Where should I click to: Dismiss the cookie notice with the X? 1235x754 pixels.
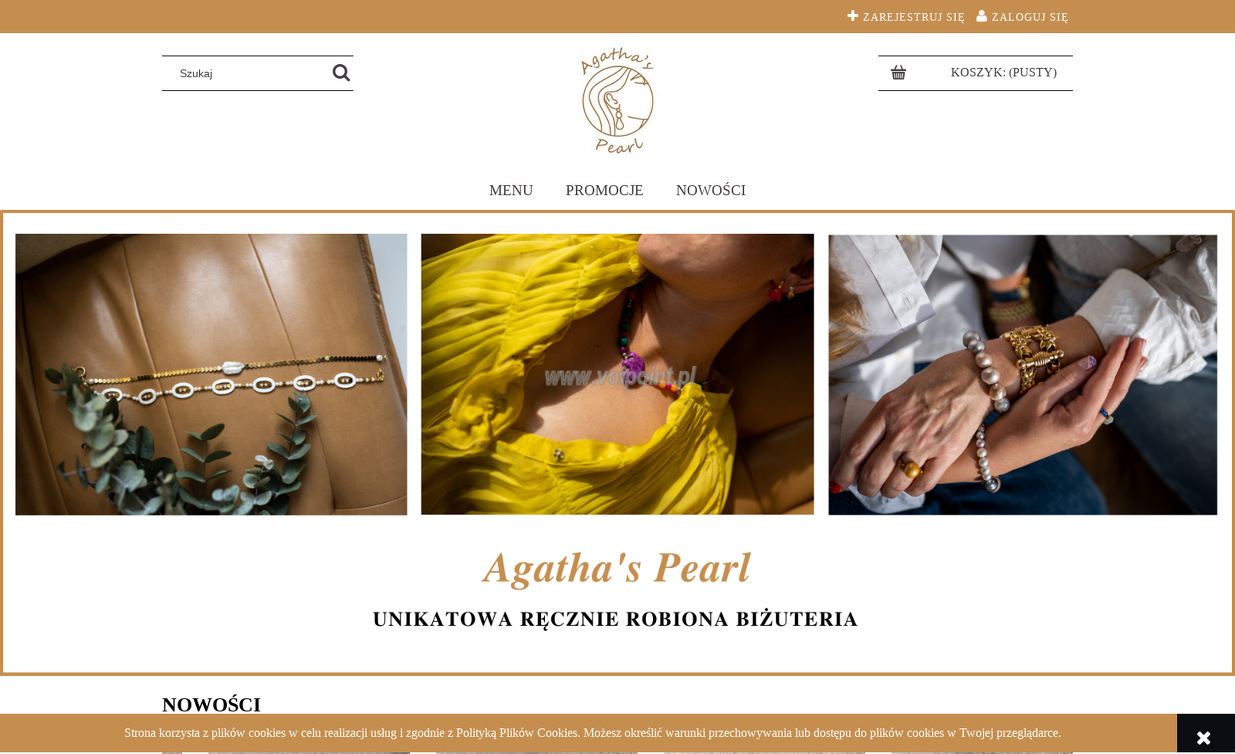tap(1204, 738)
